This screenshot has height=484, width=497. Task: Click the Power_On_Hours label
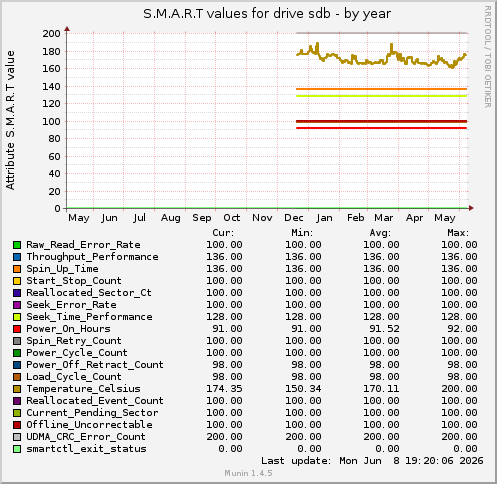[68, 329]
